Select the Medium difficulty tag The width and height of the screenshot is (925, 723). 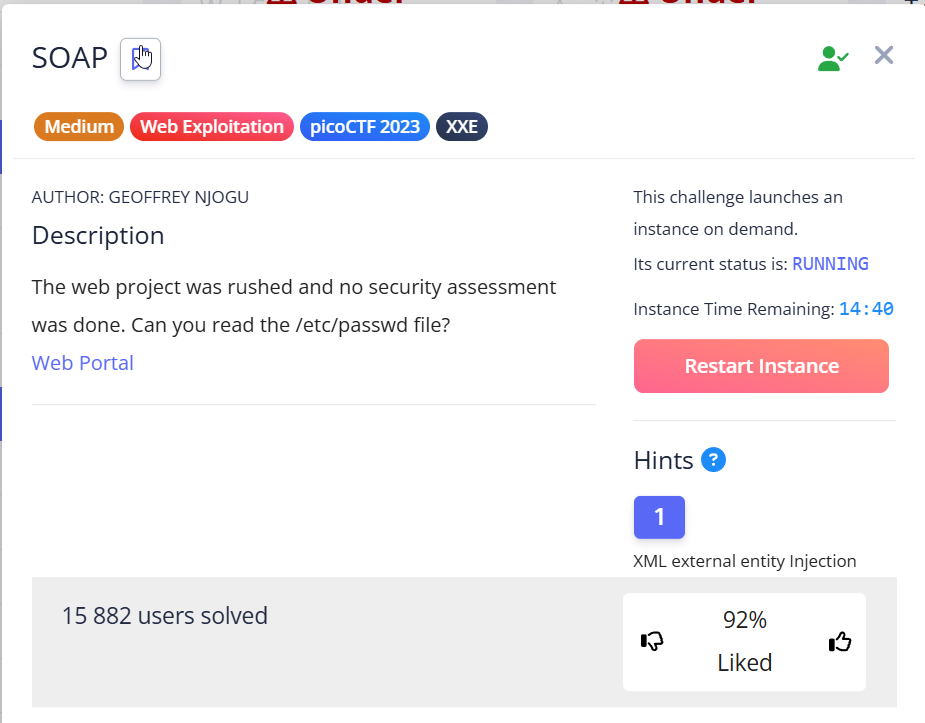click(x=78, y=127)
